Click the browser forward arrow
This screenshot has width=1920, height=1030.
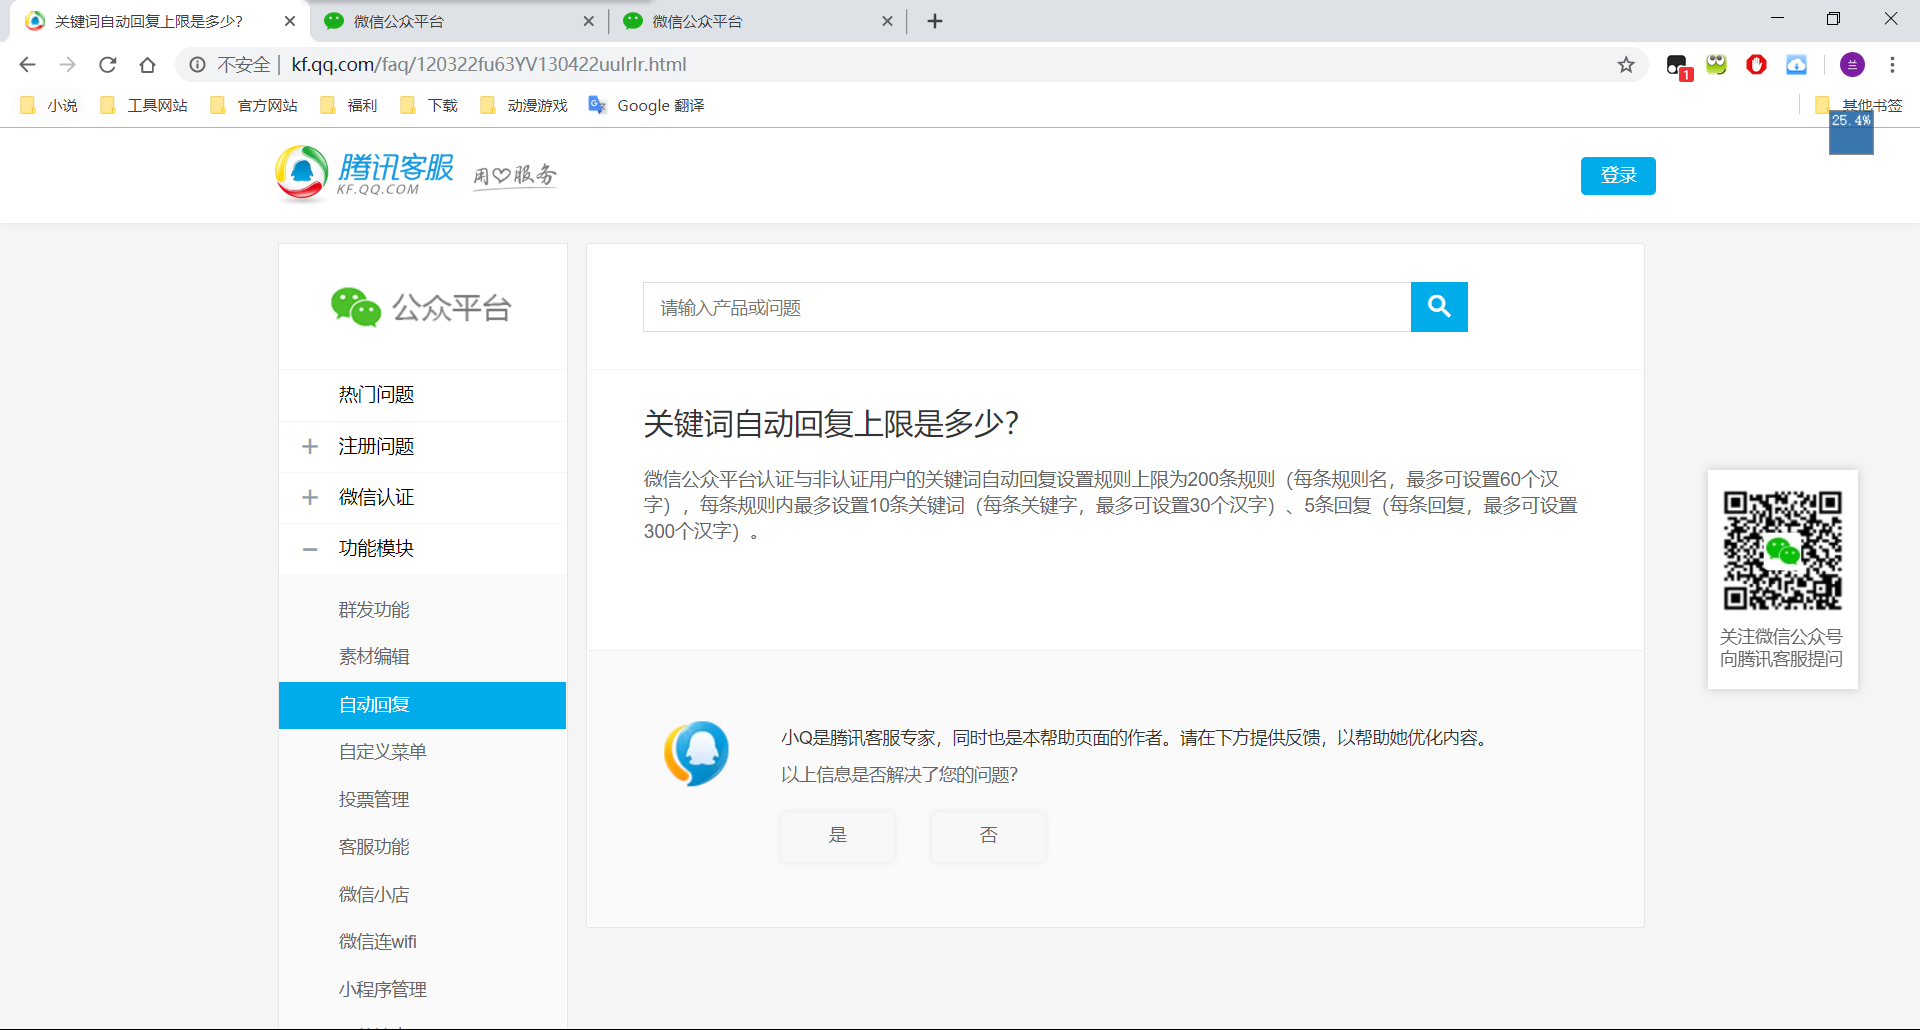click(67, 65)
